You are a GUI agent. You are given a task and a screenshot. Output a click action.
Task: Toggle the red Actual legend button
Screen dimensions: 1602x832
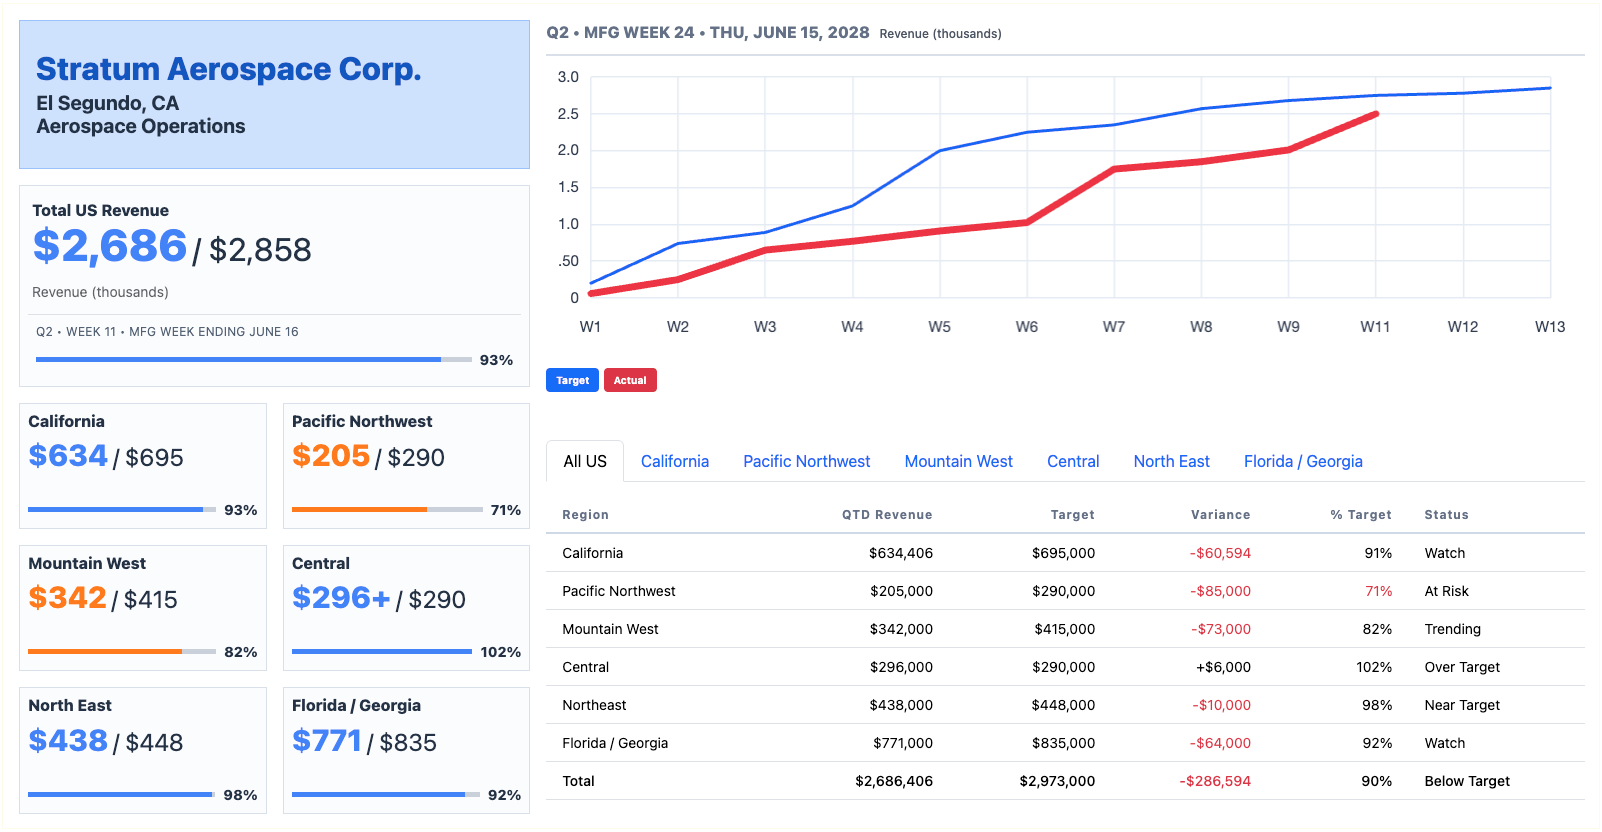tap(630, 380)
